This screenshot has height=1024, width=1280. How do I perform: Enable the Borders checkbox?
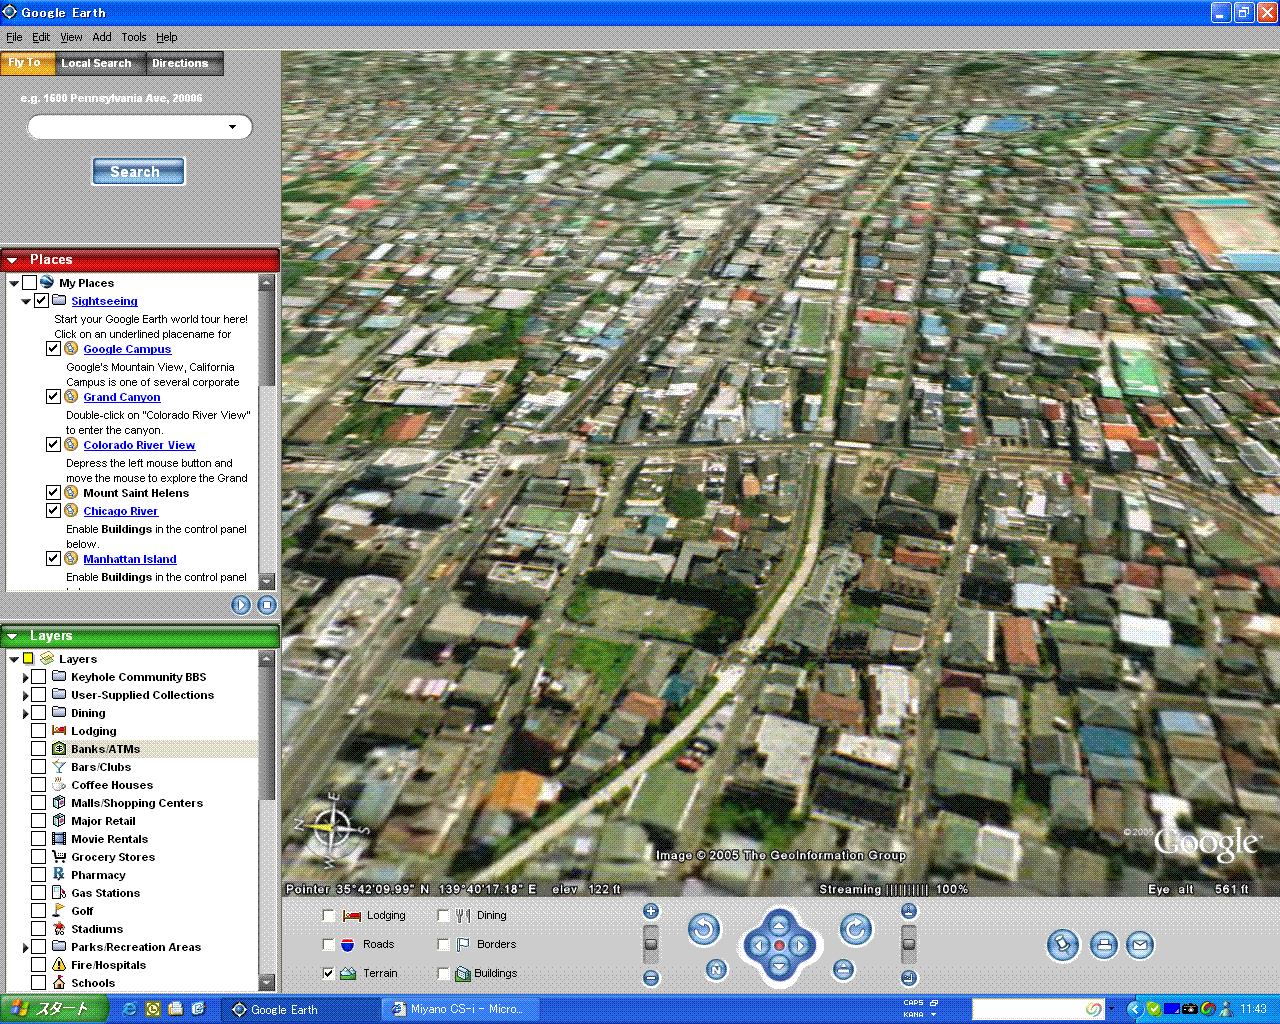443,944
